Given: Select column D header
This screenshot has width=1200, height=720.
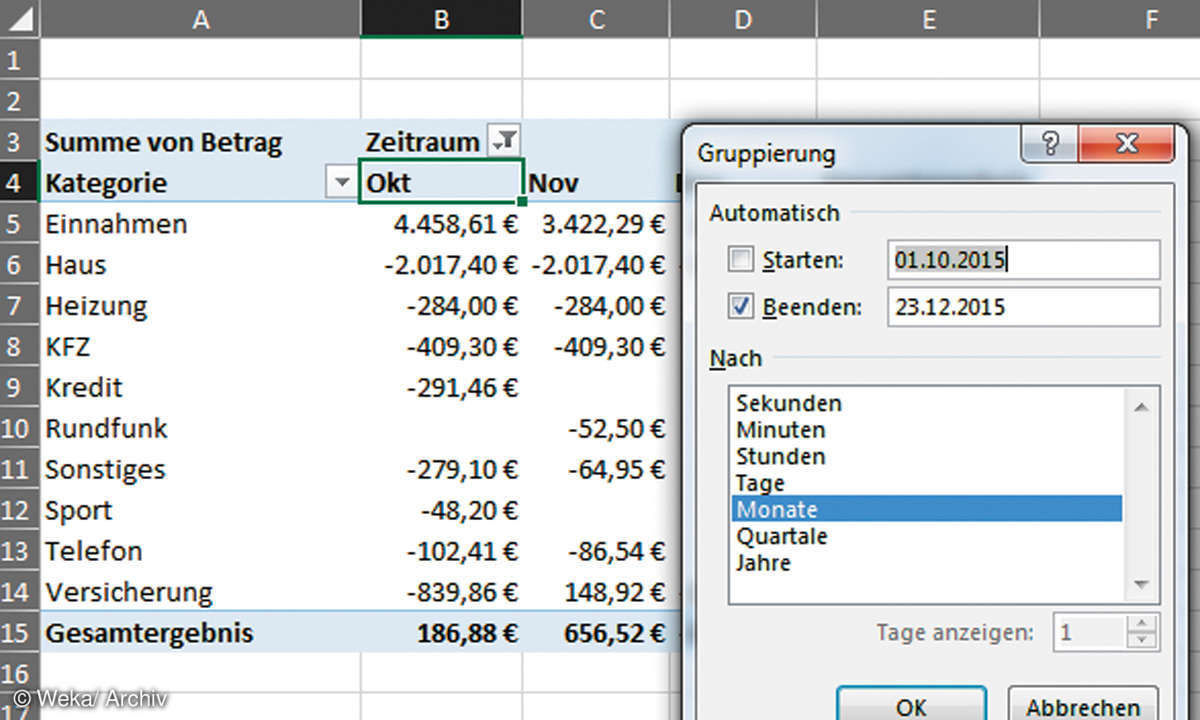Looking at the screenshot, I should point(743,18).
